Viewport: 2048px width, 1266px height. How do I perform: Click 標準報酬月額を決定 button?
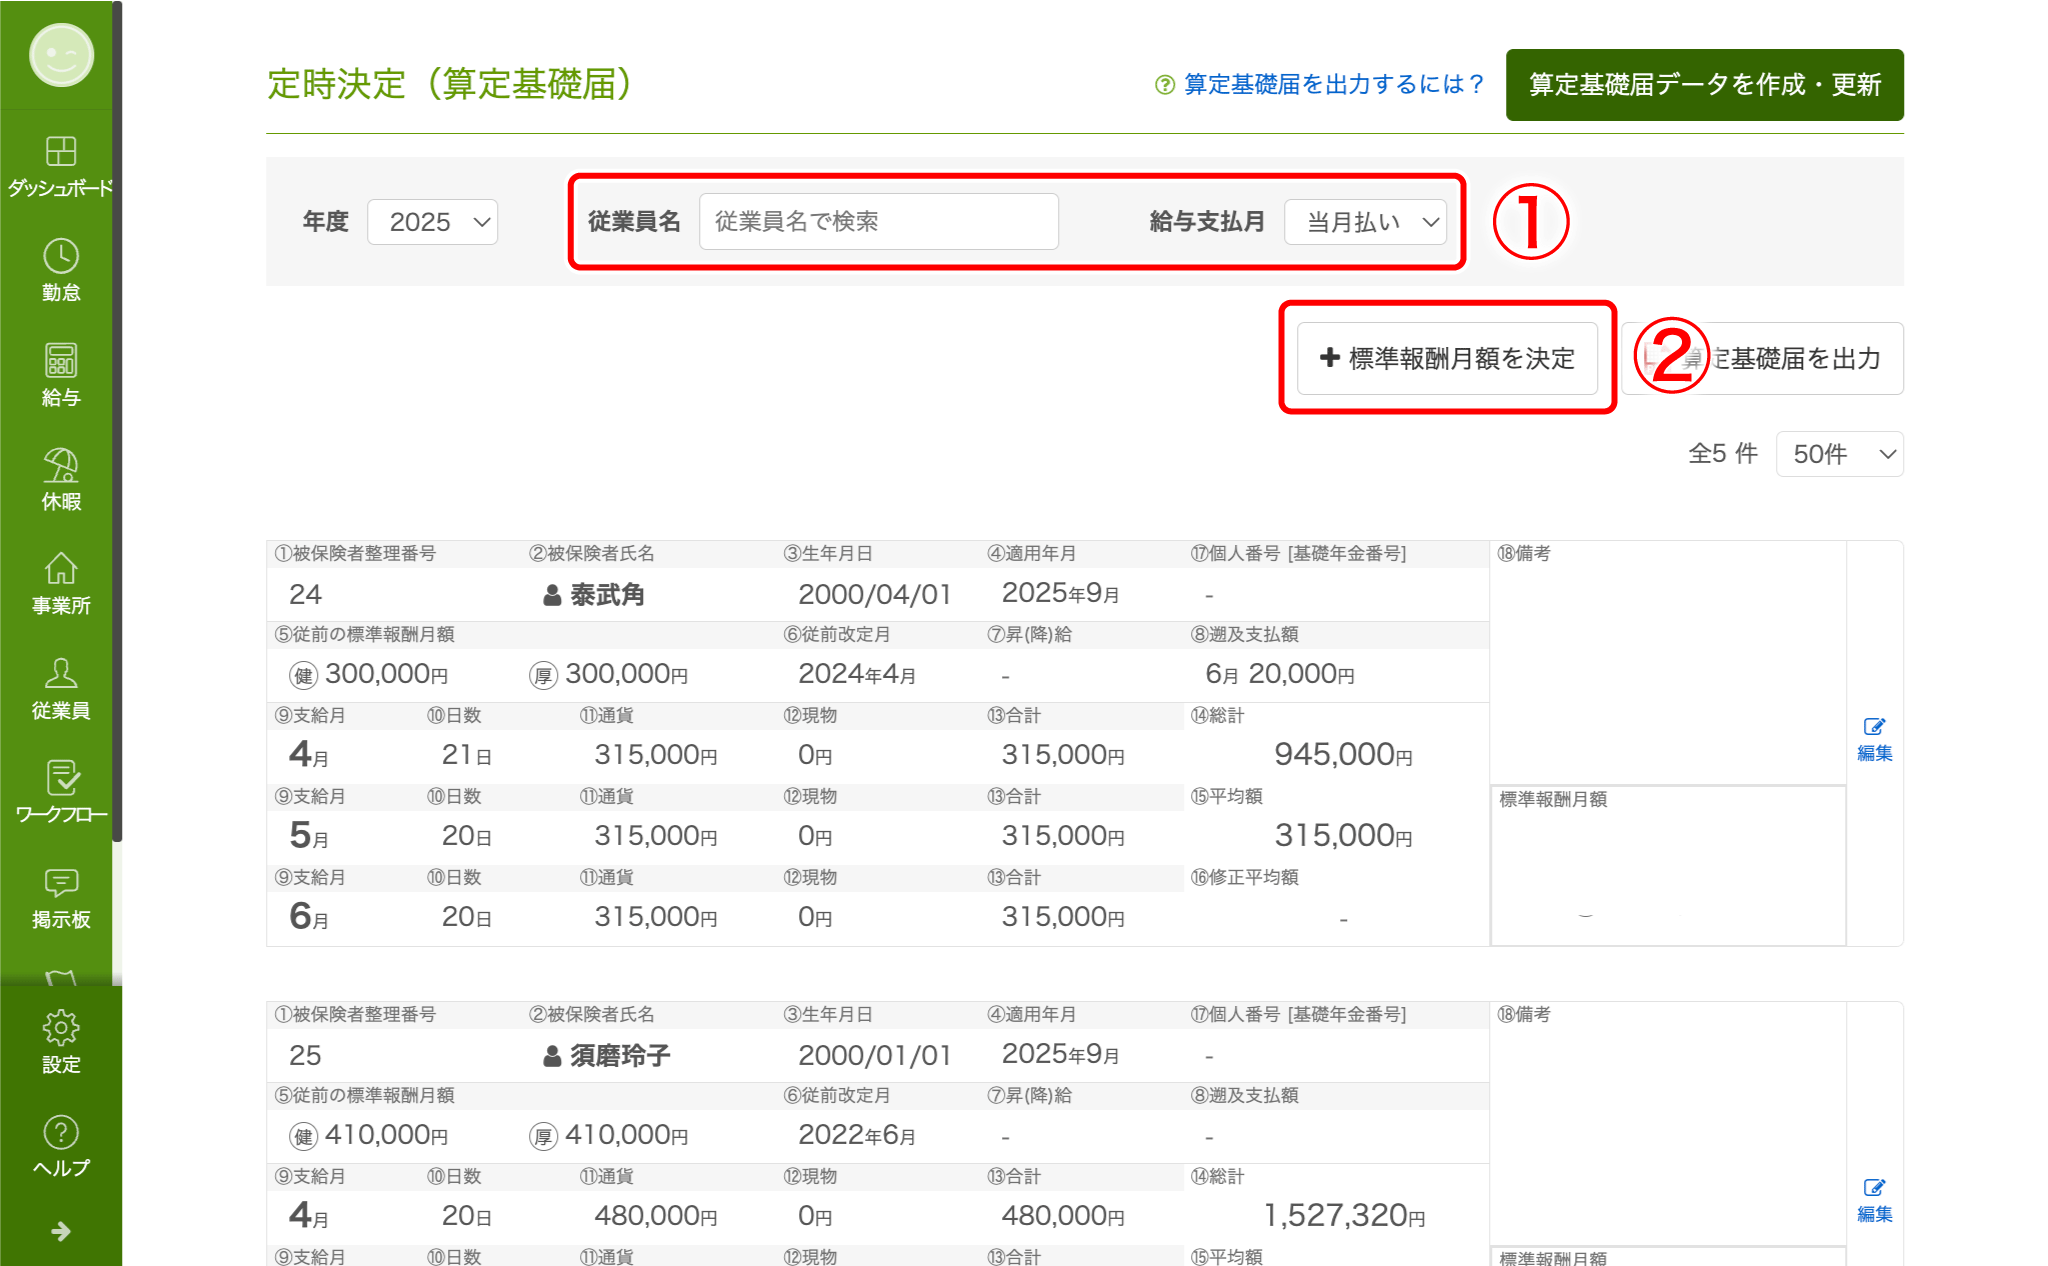1447,358
